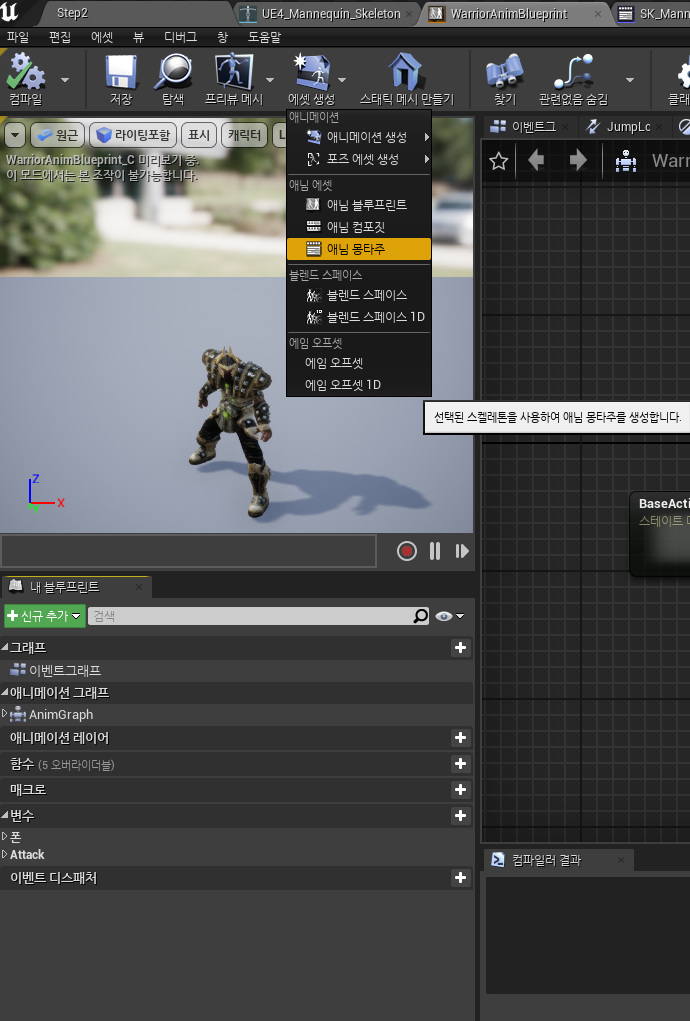The image size is (690, 1021).
Task: Expand the AnimGraph tree item
Action: [5, 714]
